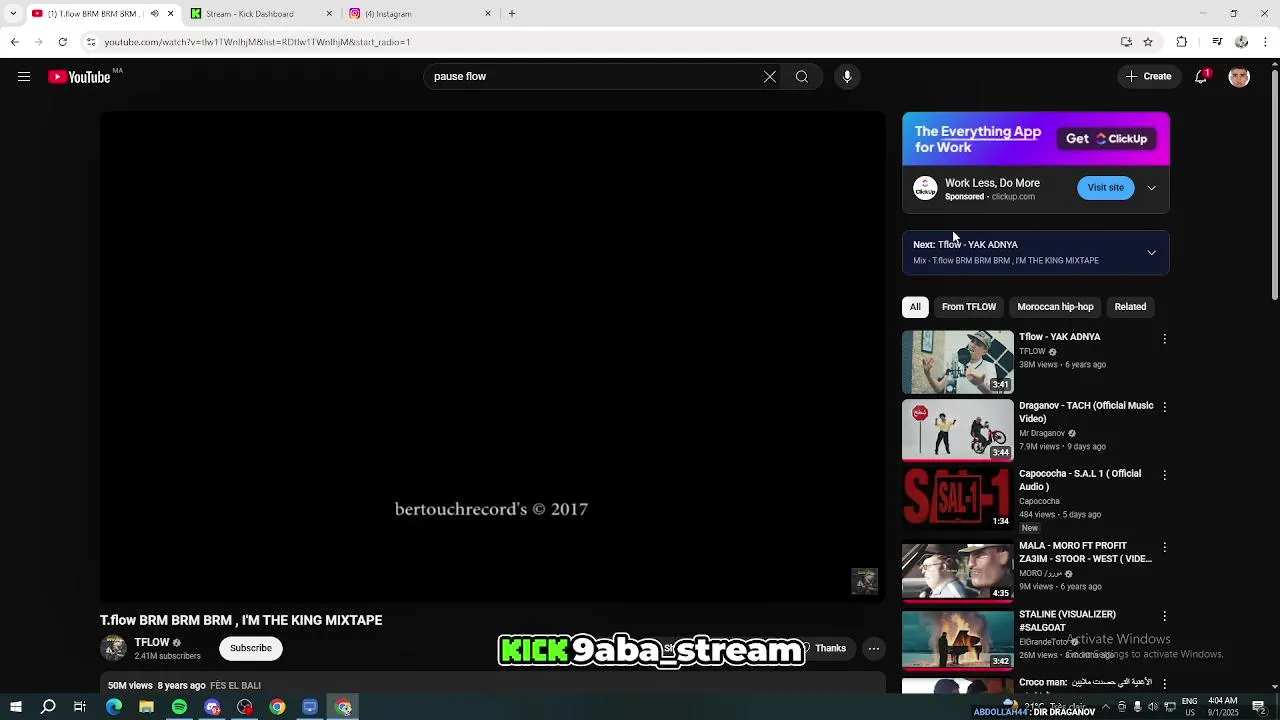Open Windows taskbar search
1280x720 pixels.
coord(48,707)
